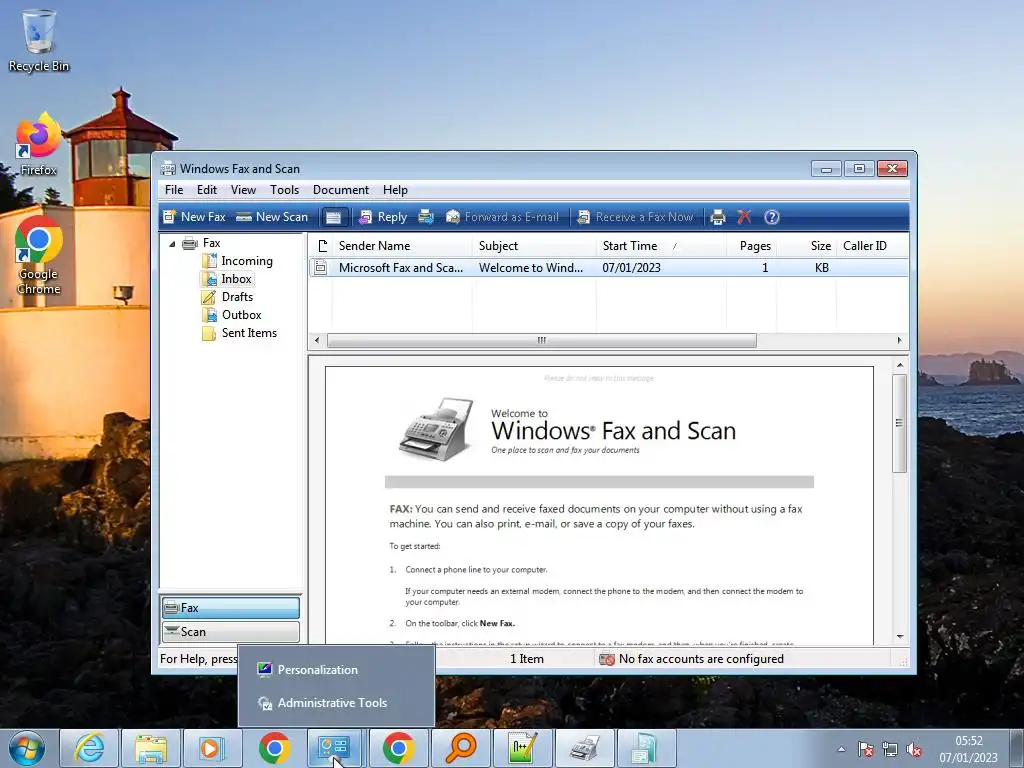Click the Sent Items folder icon

[x=209, y=333]
